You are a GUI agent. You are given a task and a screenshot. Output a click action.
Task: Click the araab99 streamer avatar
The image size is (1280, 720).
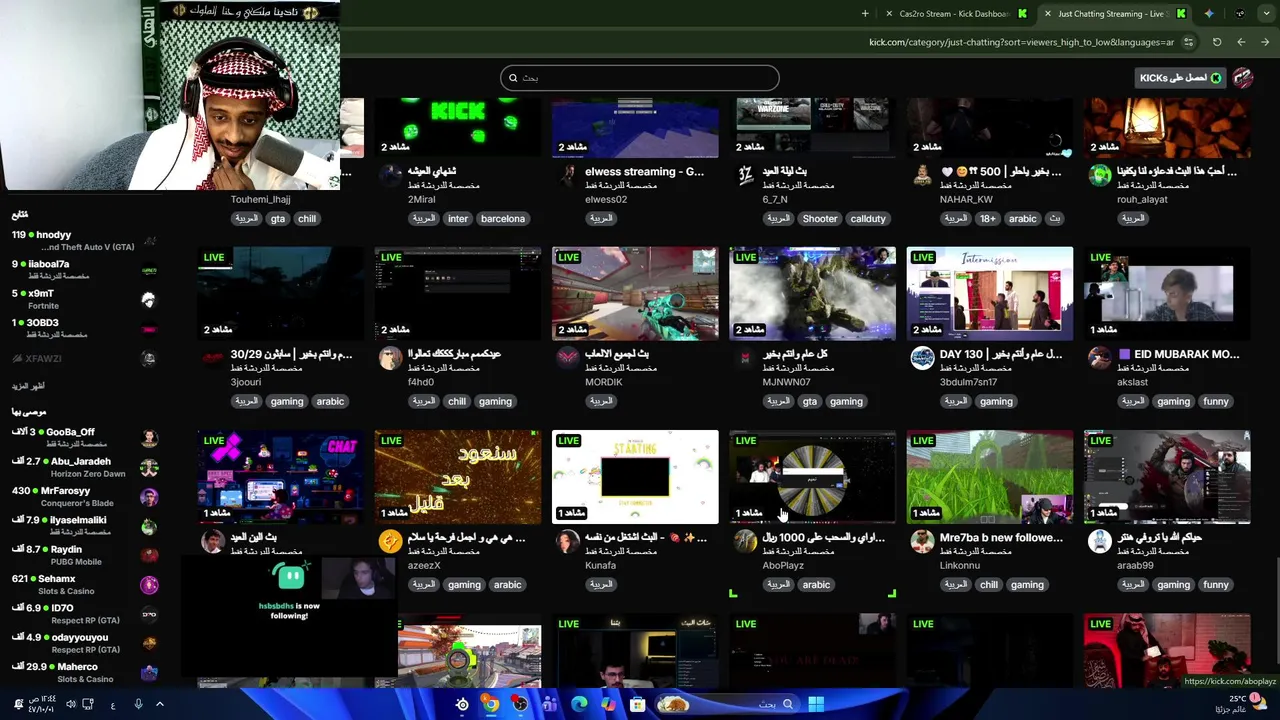(1099, 541)
